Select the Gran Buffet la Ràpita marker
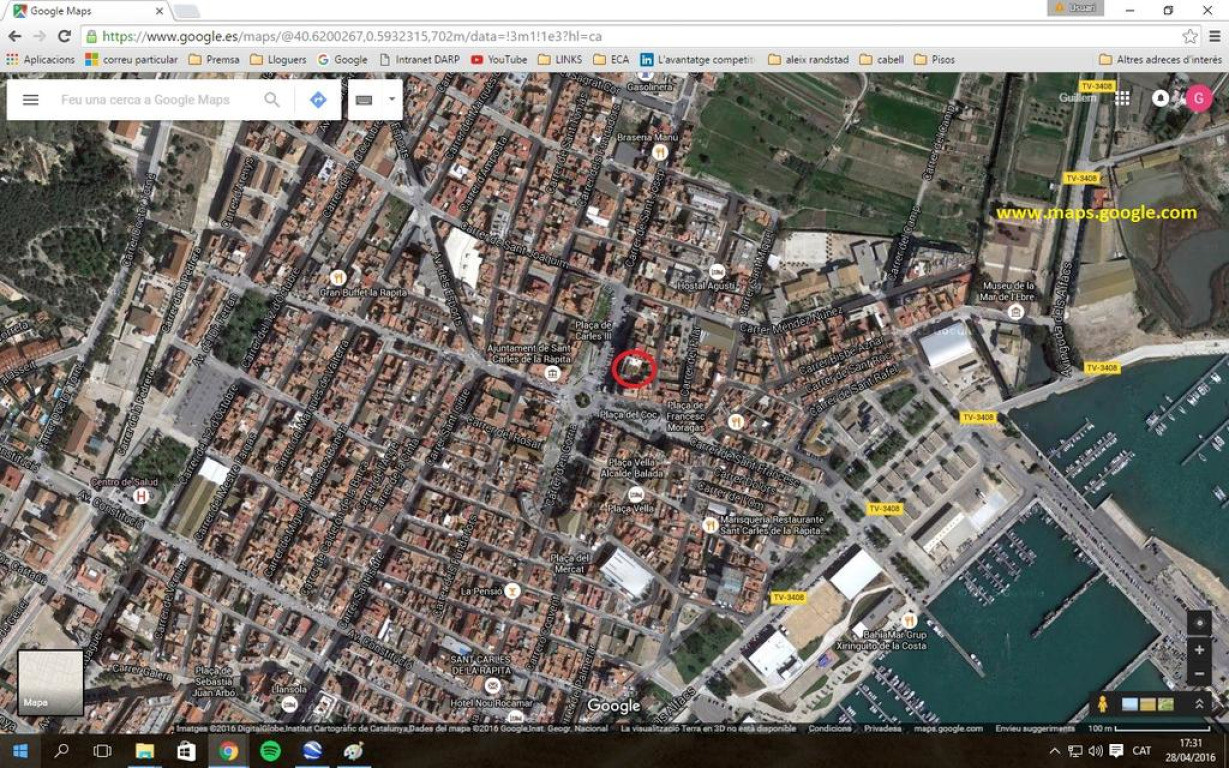The height and width of the screenshot is (768, 1229). click(x=338, y=277)
